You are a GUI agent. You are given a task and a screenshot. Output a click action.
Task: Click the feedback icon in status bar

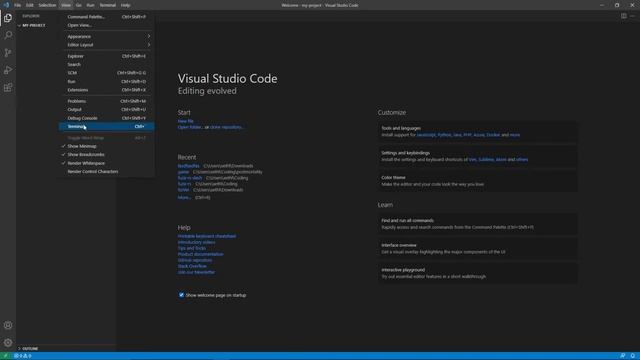pyautogui.click(x=622, y=356)
